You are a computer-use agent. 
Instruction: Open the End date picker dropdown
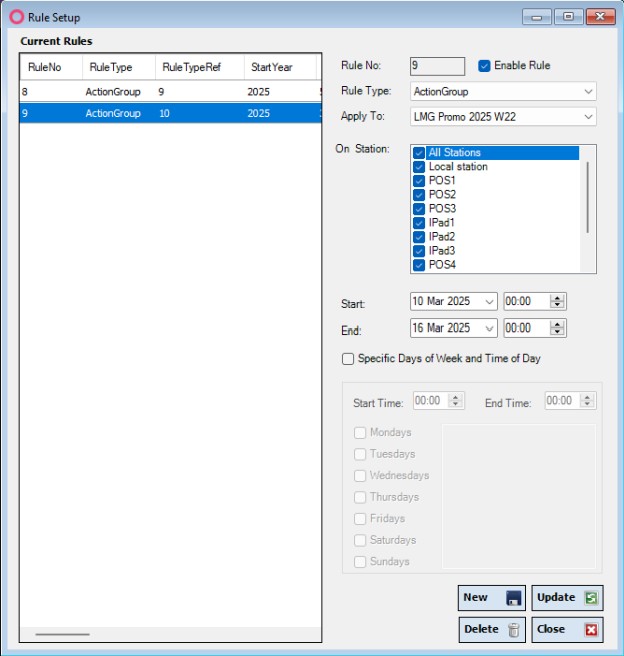coord(489,329)
